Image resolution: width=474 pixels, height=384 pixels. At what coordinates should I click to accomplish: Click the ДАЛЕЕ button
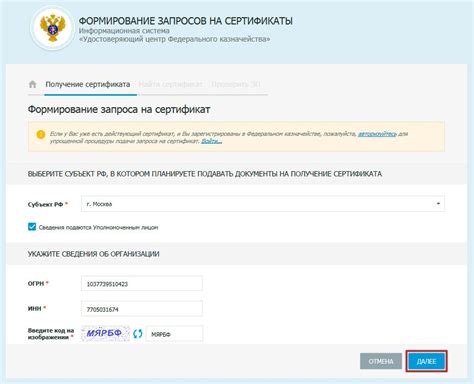(x=426, y=361)
